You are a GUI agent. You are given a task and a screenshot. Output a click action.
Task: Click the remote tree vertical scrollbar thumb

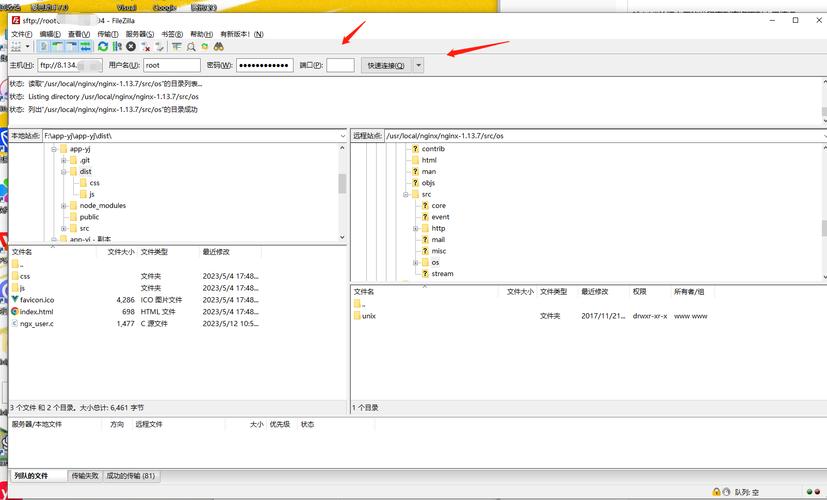[x=824, y=228]
